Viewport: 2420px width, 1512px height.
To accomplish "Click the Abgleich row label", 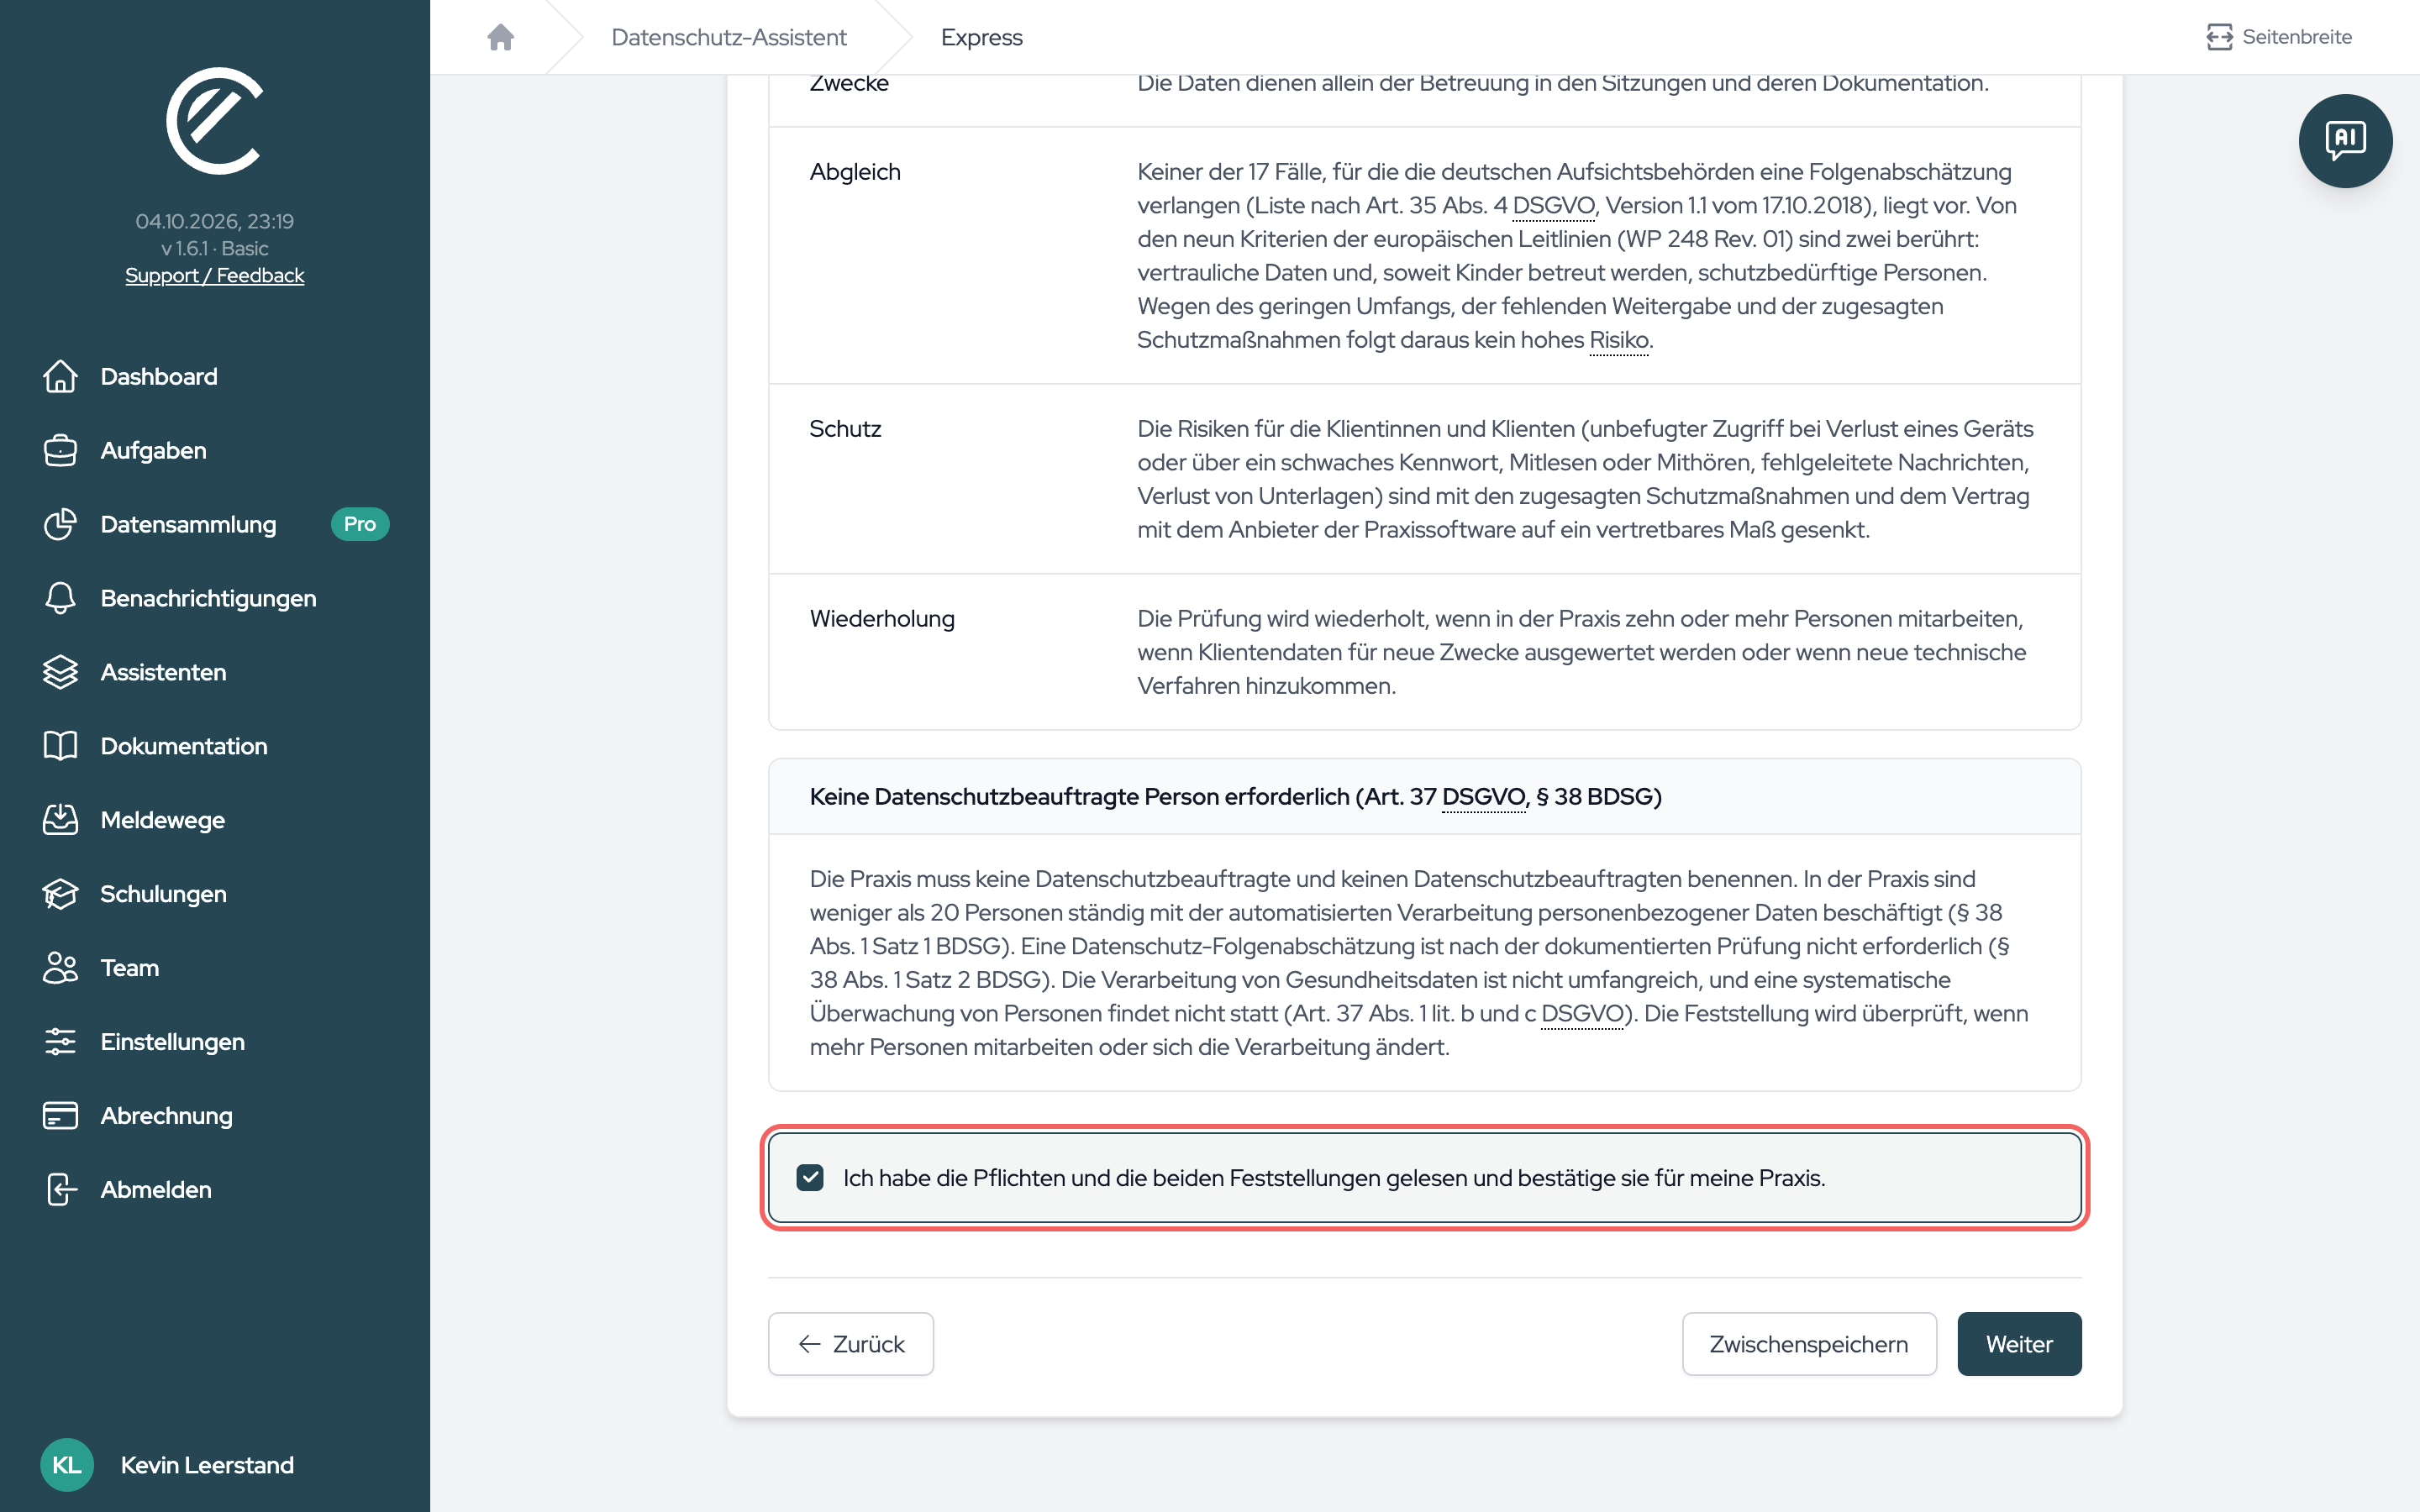I will [855, 172].
